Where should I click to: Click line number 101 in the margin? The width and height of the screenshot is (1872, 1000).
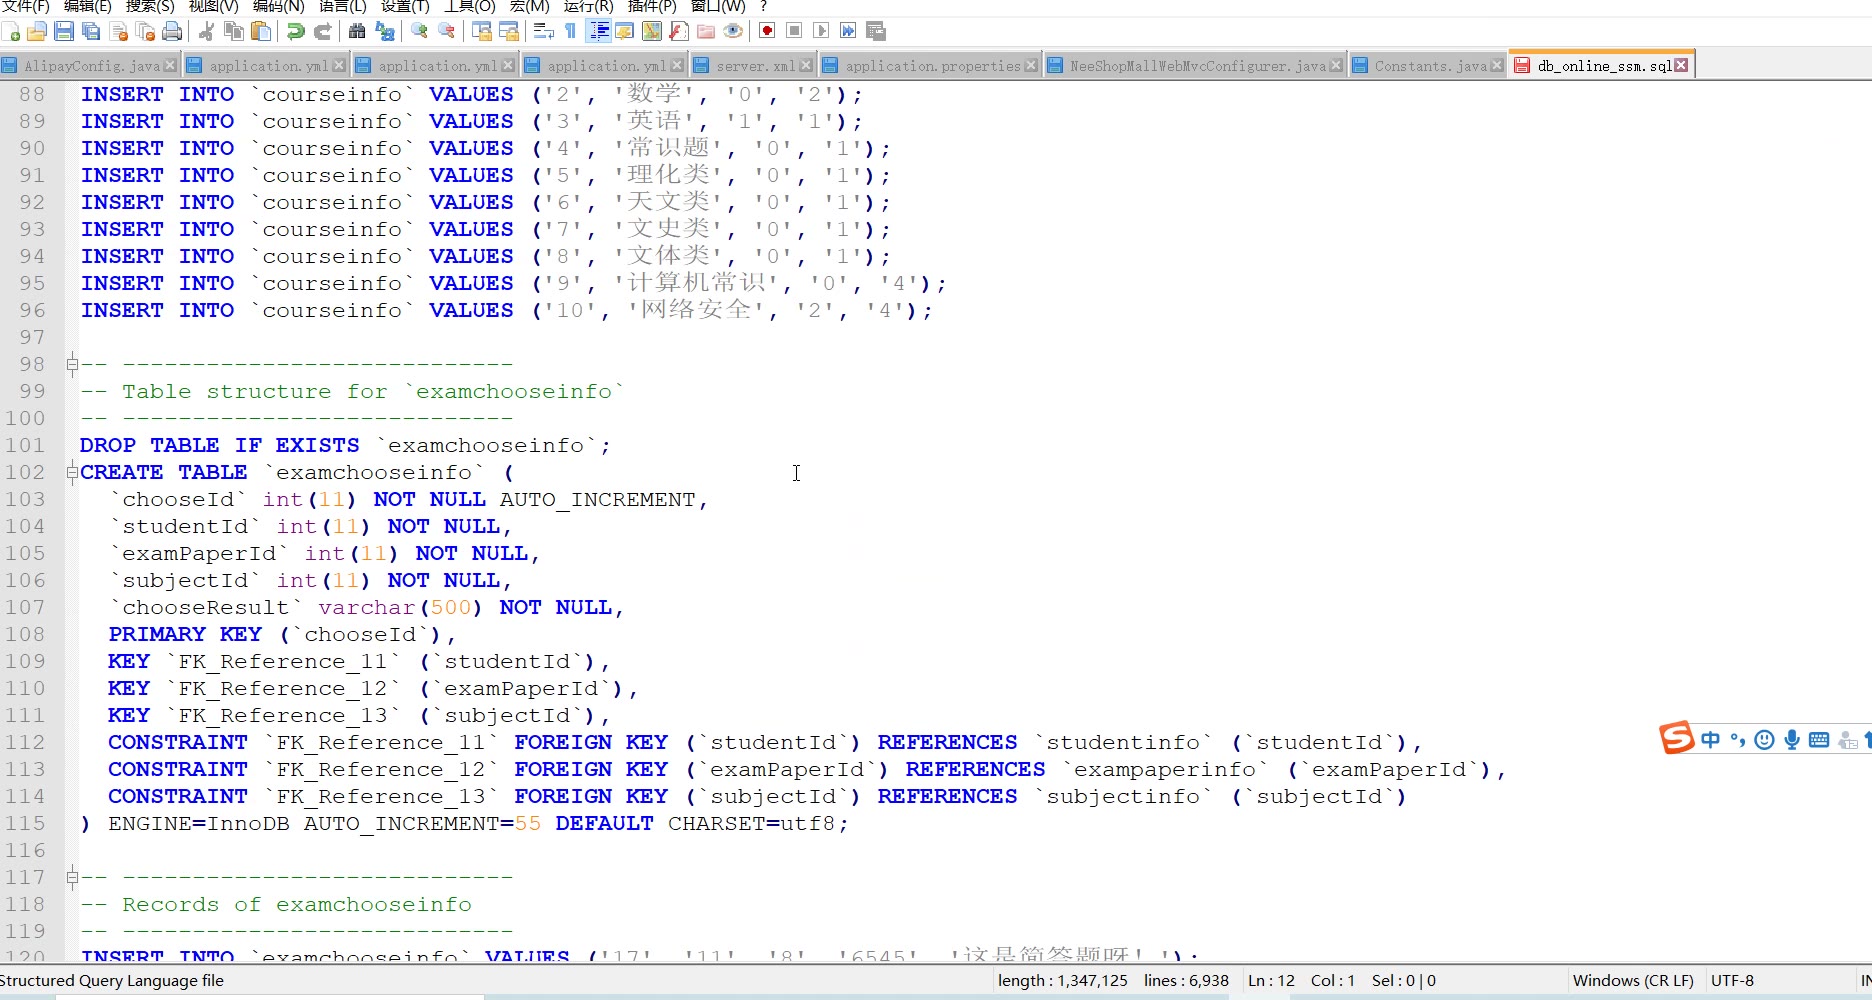25,445
